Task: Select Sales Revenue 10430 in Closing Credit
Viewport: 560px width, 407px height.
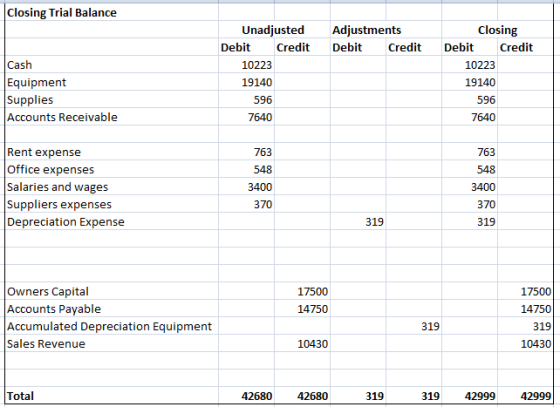Action: (x=536, y=344)
